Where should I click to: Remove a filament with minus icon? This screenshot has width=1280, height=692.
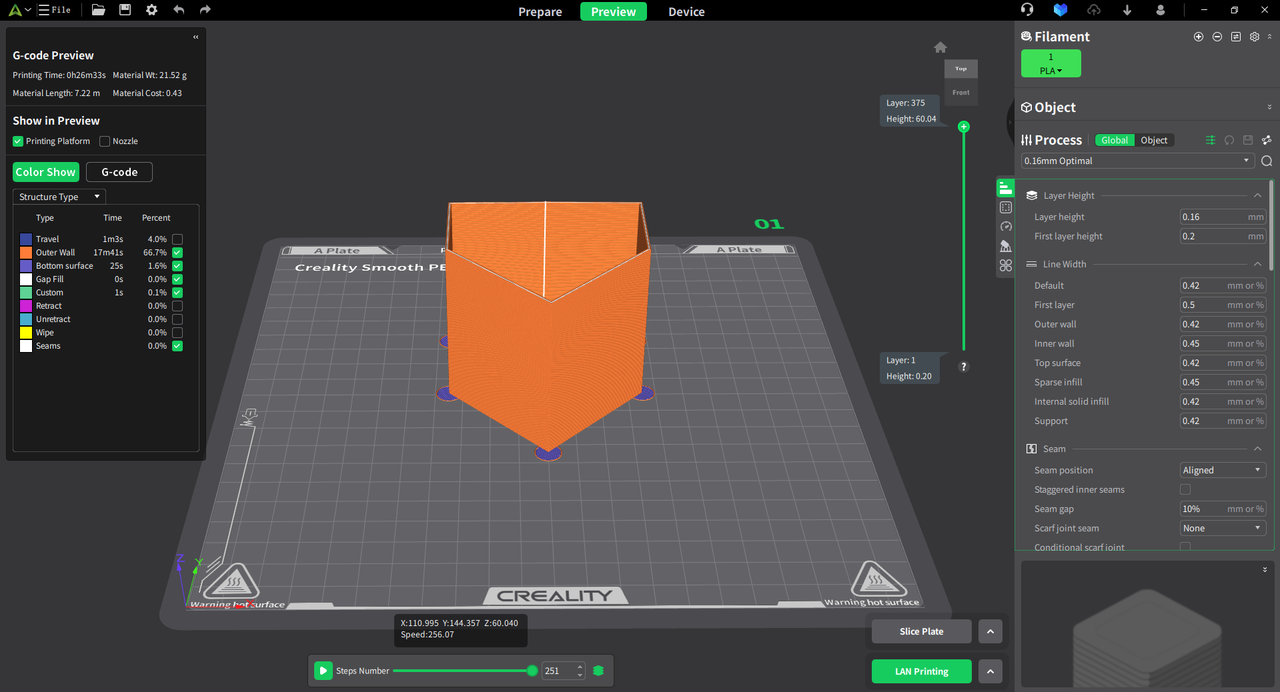pos(1217,36)
